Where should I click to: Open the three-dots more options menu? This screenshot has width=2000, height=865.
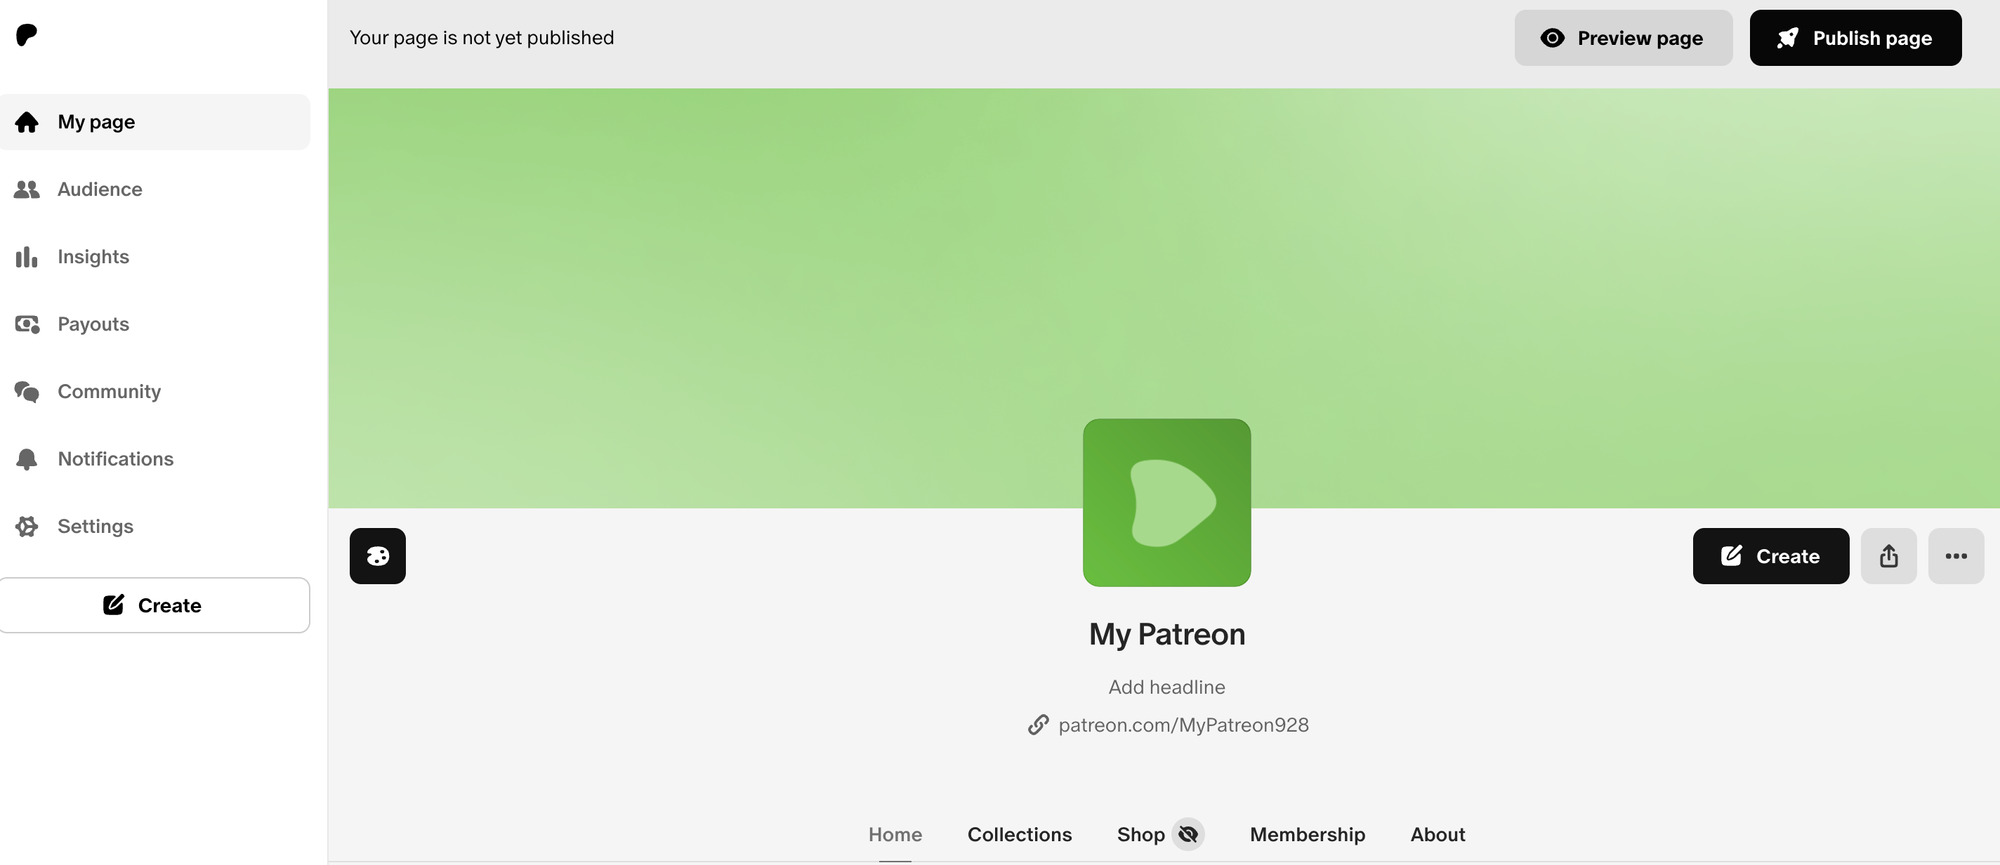tap(1956, 556)
